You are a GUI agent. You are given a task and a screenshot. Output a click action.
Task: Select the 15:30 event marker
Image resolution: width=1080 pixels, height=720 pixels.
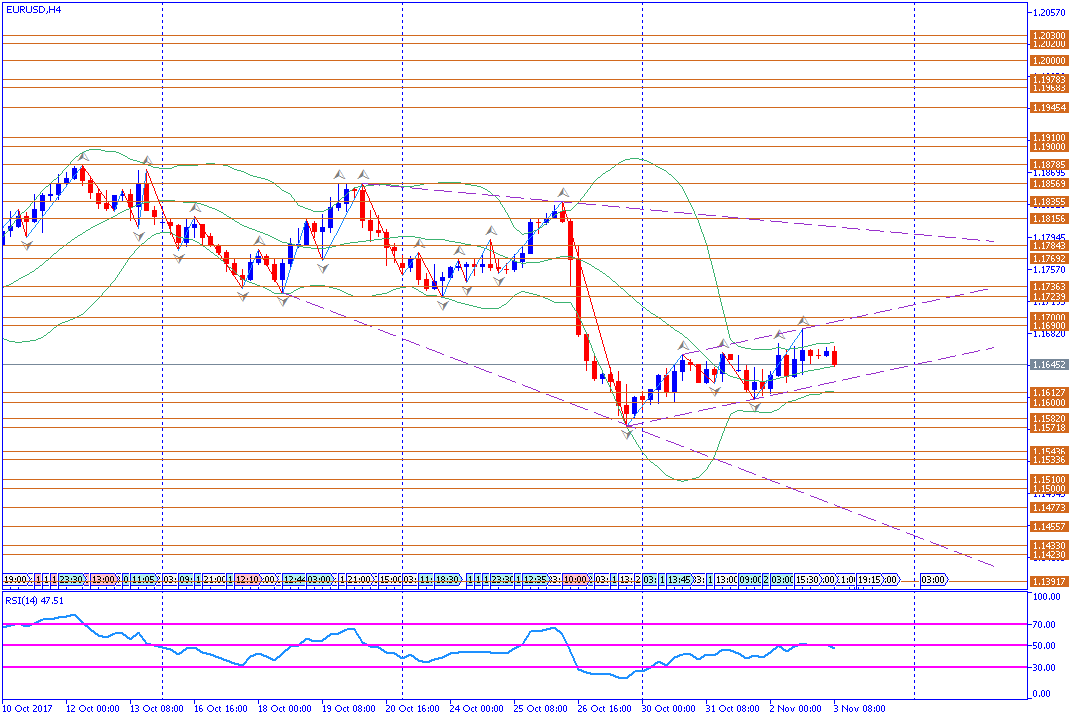pos(807,579)
